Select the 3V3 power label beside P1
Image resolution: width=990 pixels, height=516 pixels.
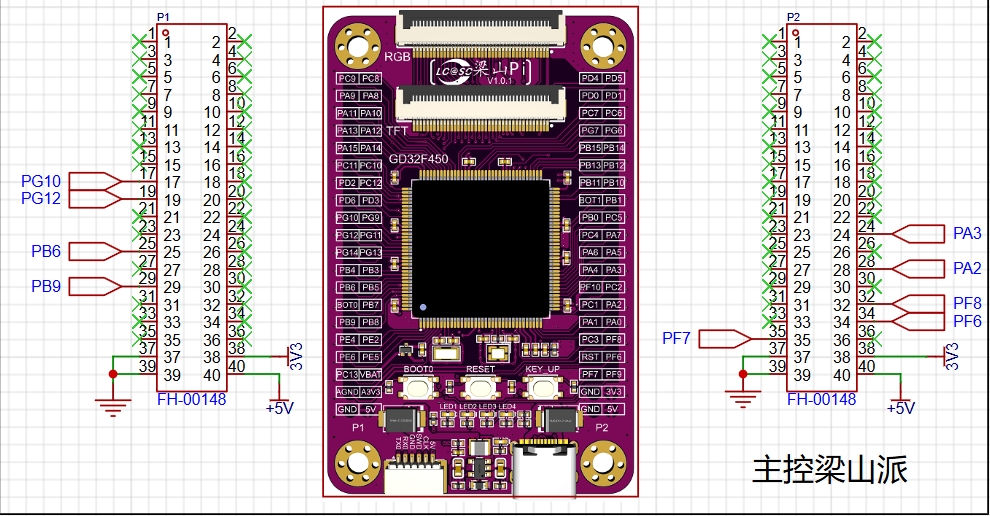pyautogui.click(x=296, y=356)
